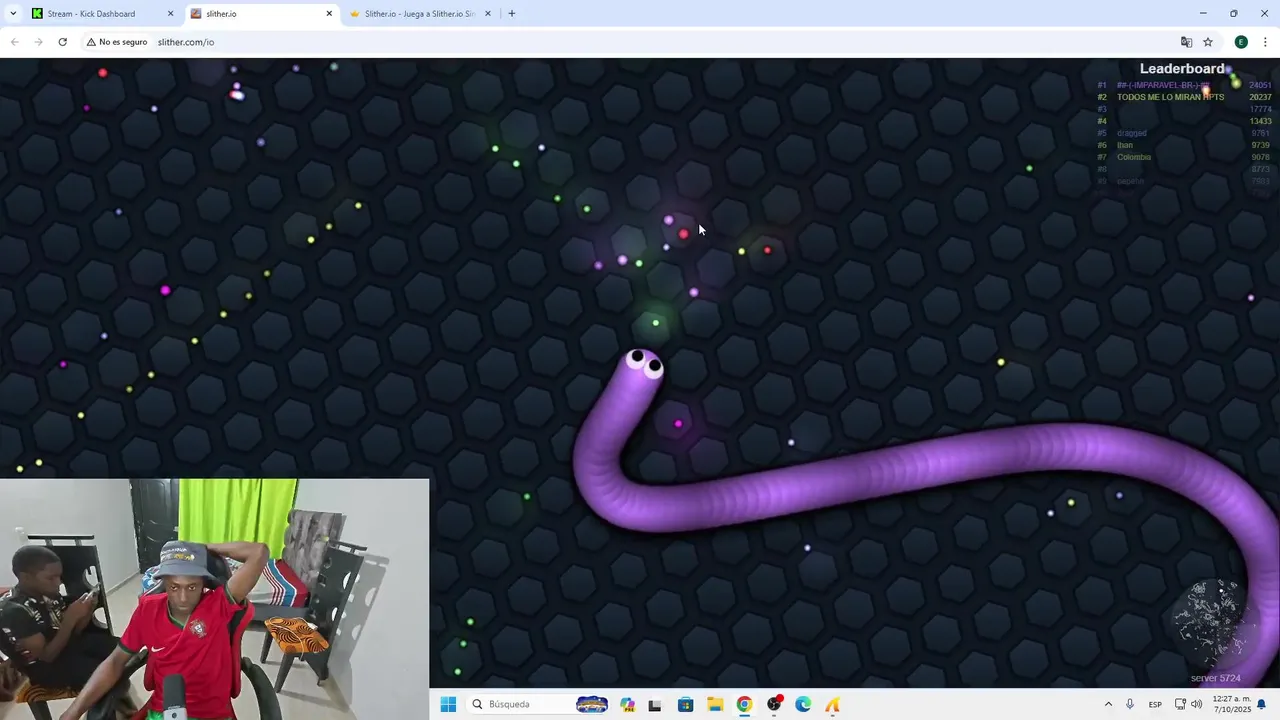Expand the tab search dropdown arrow
The height and width of the screenshot is (720, 1280).
pos(13,14)
